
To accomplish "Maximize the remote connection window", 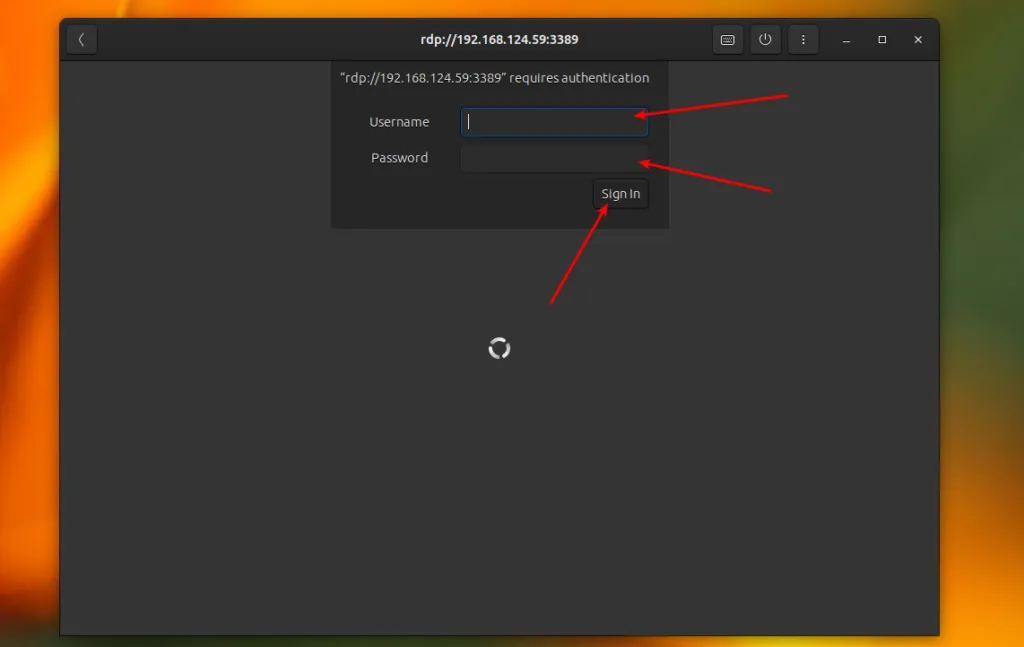I will tap(882, 40).
